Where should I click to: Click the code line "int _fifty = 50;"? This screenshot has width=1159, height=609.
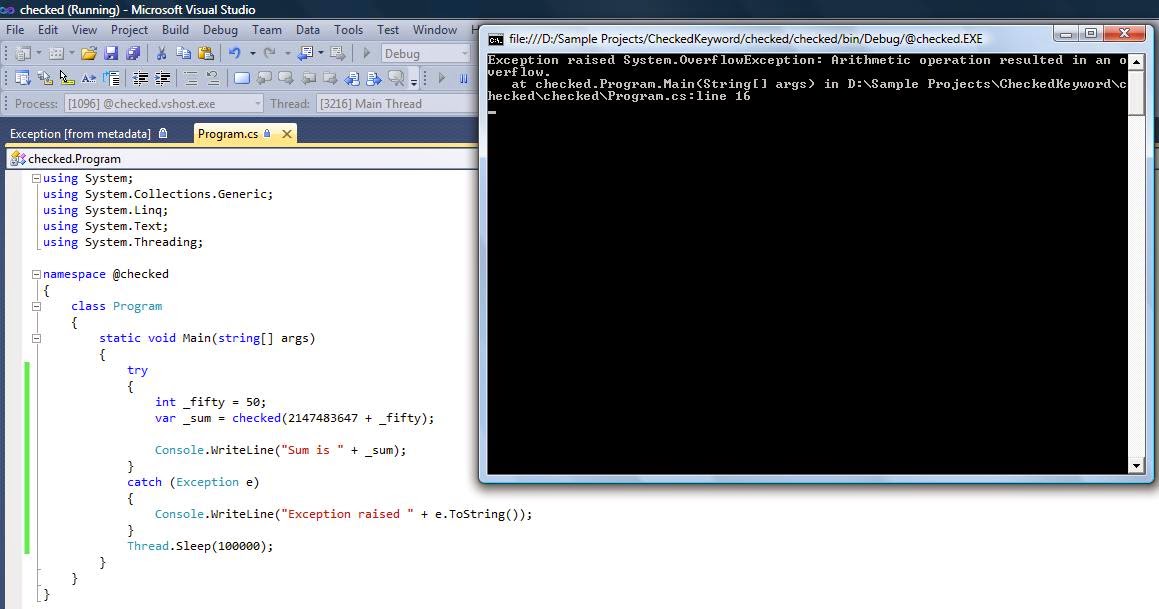tap(211, 402)
